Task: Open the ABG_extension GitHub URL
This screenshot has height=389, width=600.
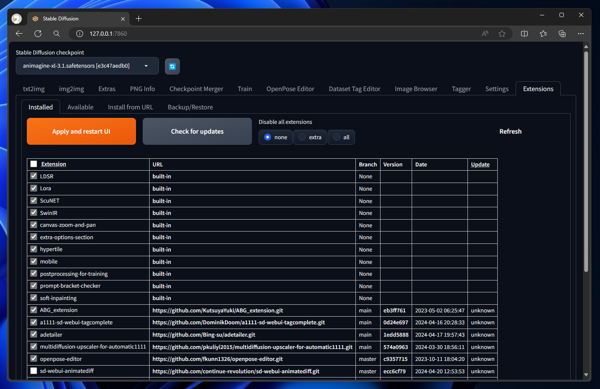Action: pos(217,310)
